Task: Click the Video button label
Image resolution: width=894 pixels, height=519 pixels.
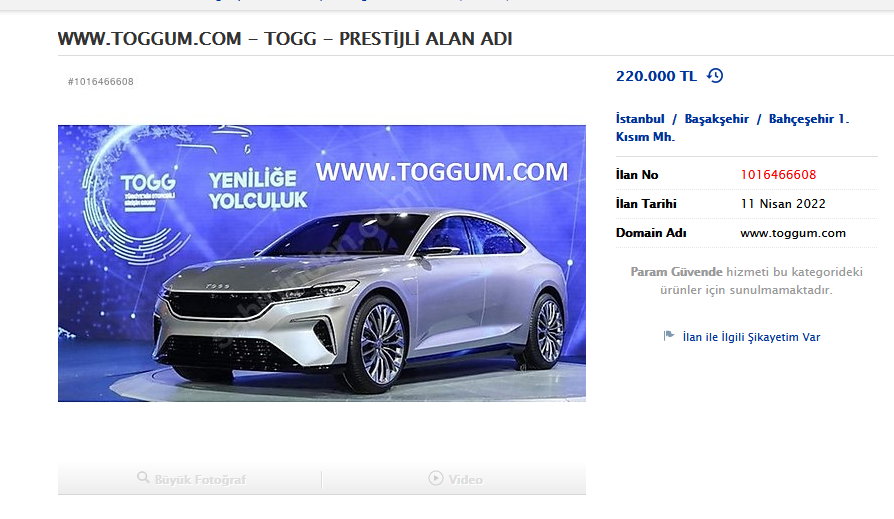Action: click(x=465, y=480)
